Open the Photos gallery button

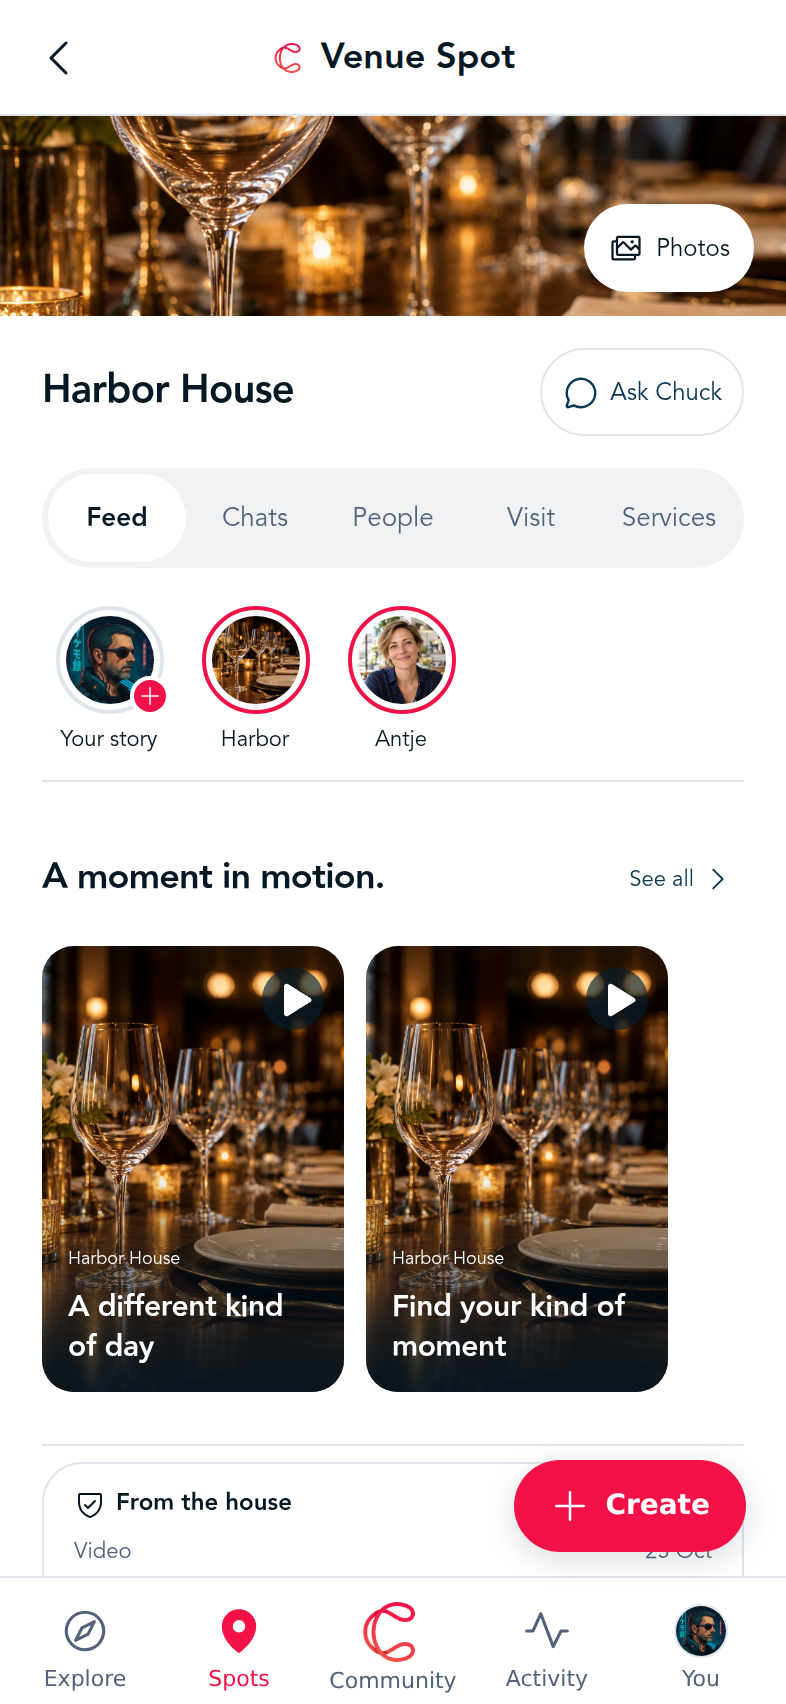tap(669, 248)
